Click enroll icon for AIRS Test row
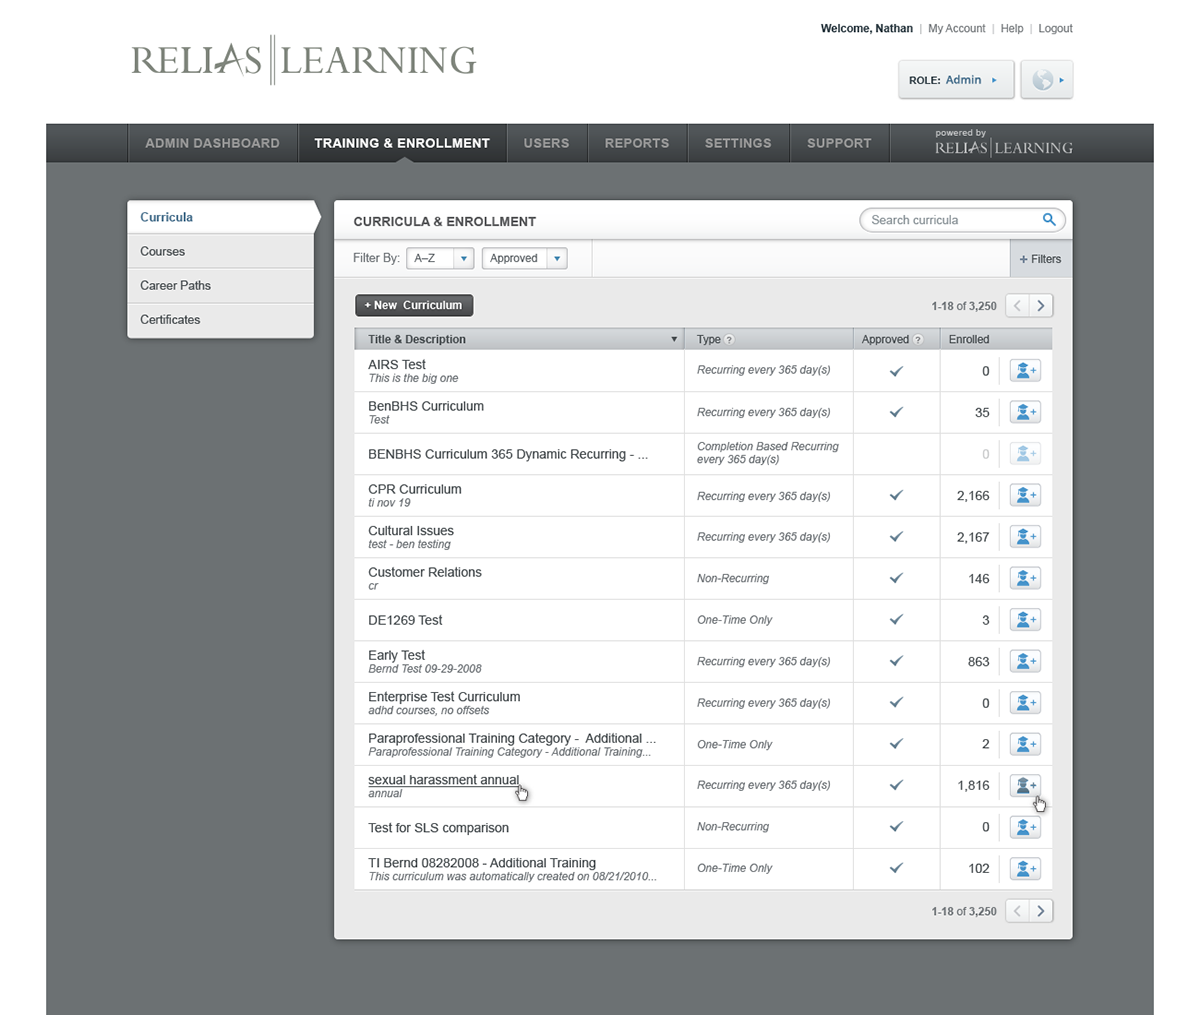Image resolution: width=1200 pixels, height=1015 pixels. click(1025, 371)
